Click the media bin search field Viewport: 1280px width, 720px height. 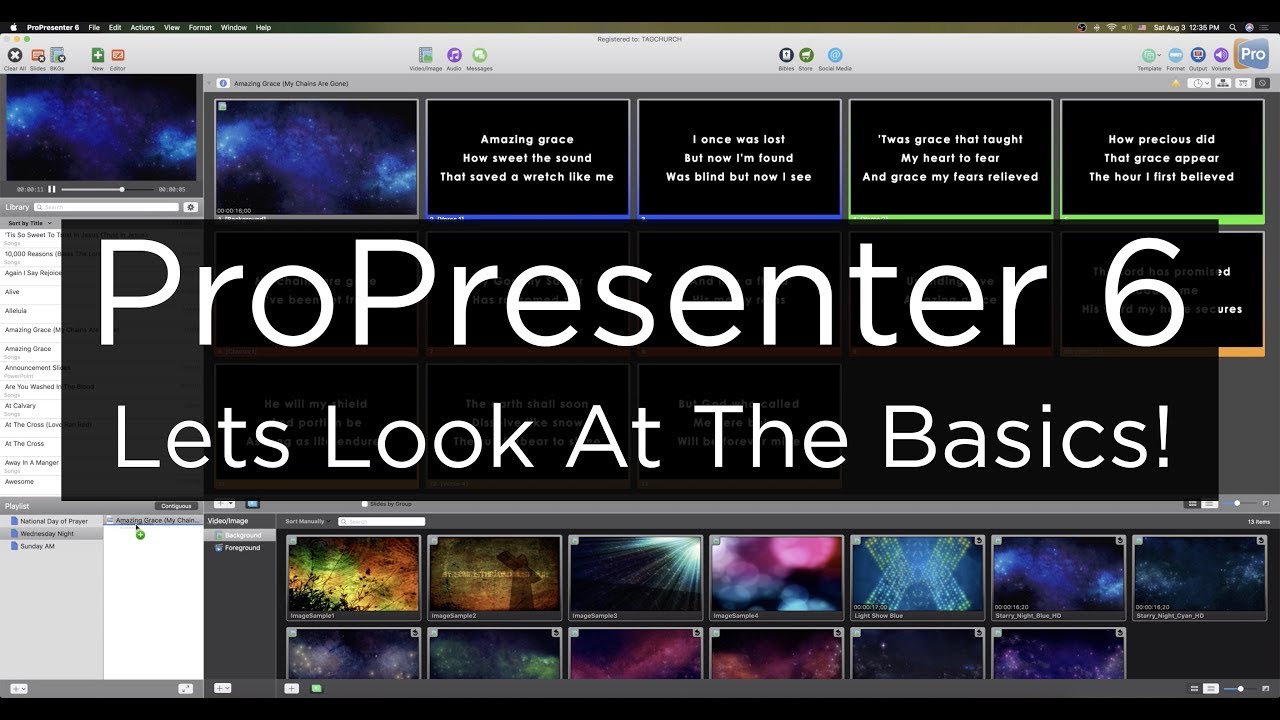[382, 521]
